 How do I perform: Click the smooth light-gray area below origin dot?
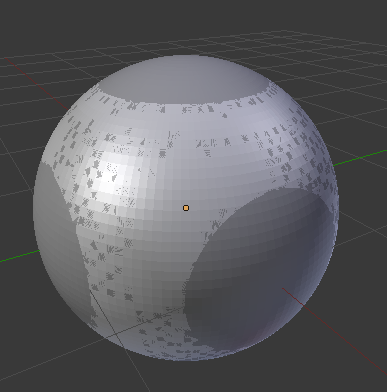(x=167, y=253)
